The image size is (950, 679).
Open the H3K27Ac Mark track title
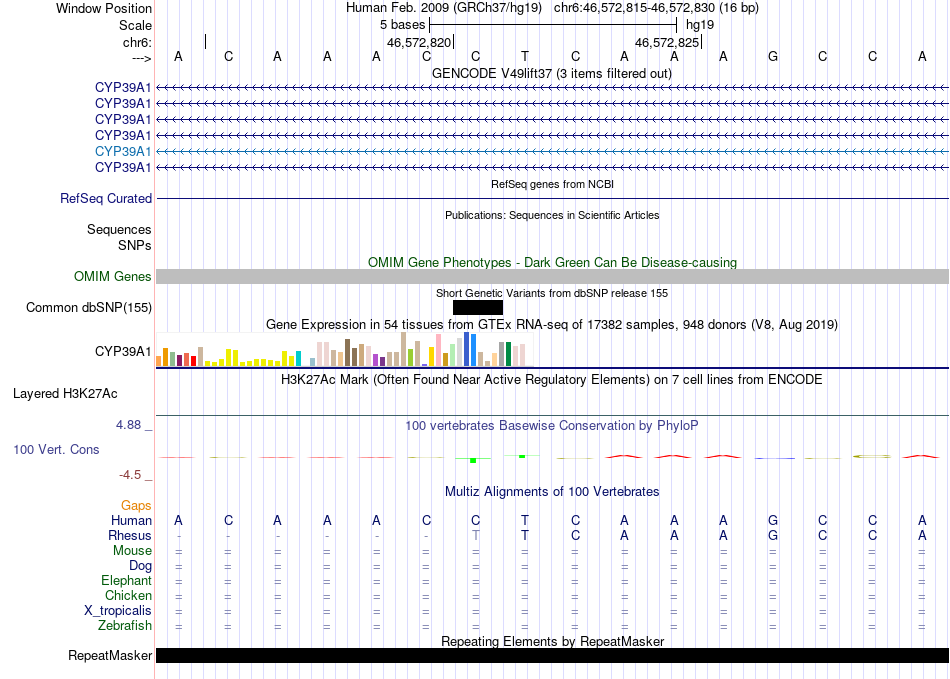click(x=551, y=380)
